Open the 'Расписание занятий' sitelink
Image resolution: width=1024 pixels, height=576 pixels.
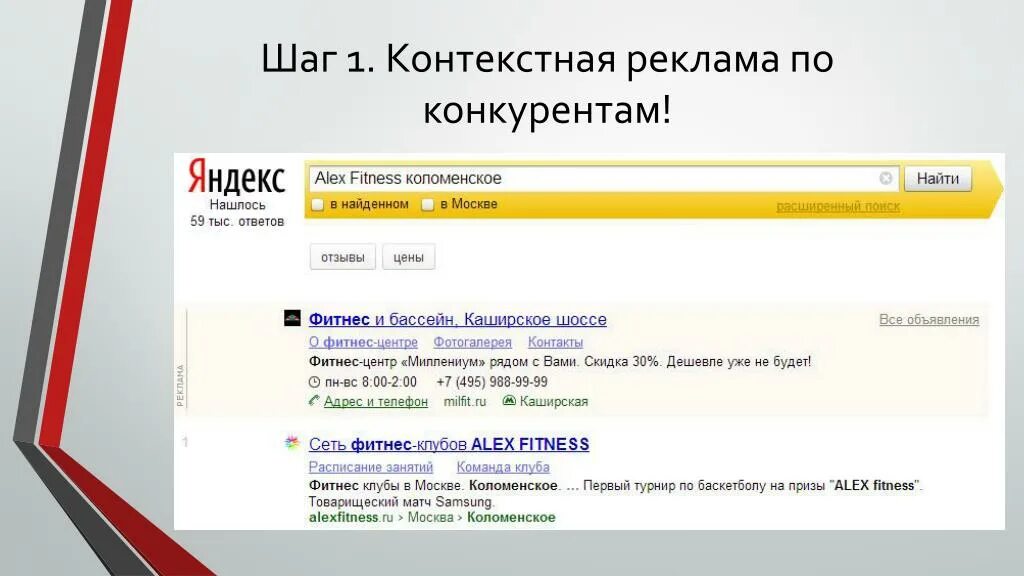(x=370, y=467)
